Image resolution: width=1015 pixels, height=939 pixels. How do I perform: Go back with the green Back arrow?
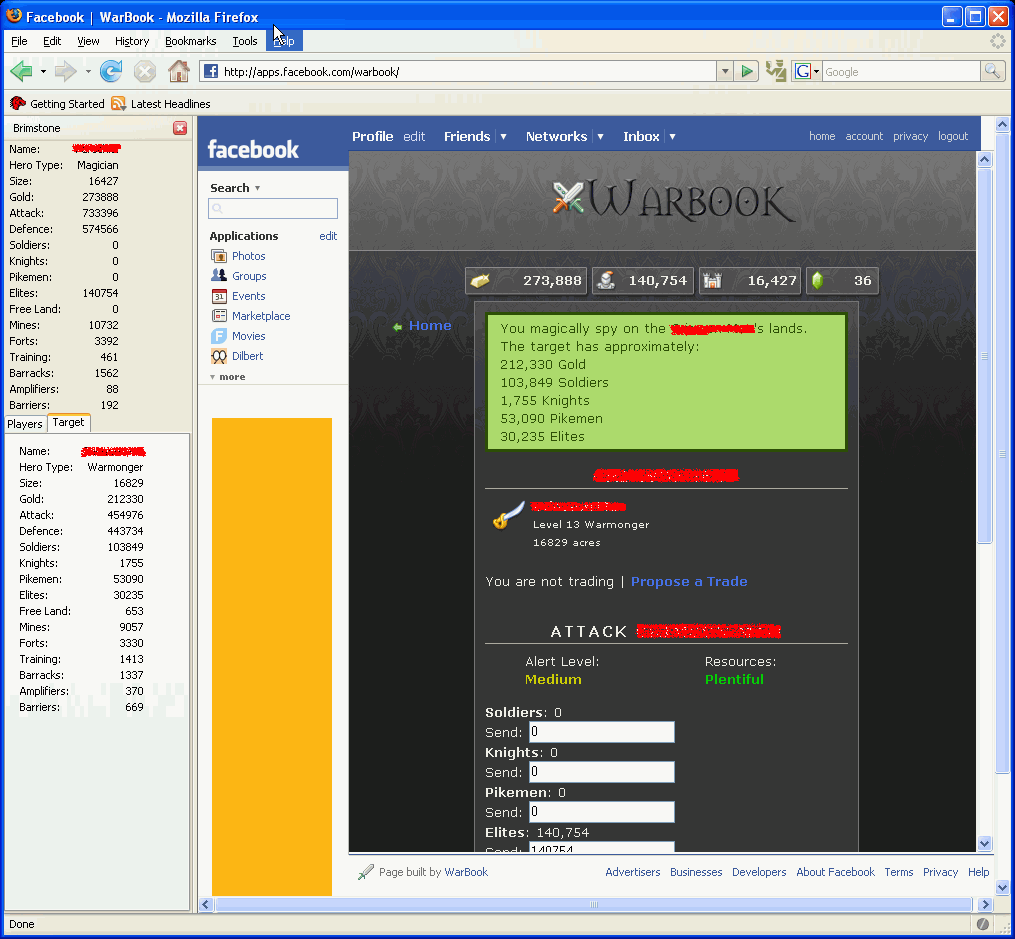21,71
